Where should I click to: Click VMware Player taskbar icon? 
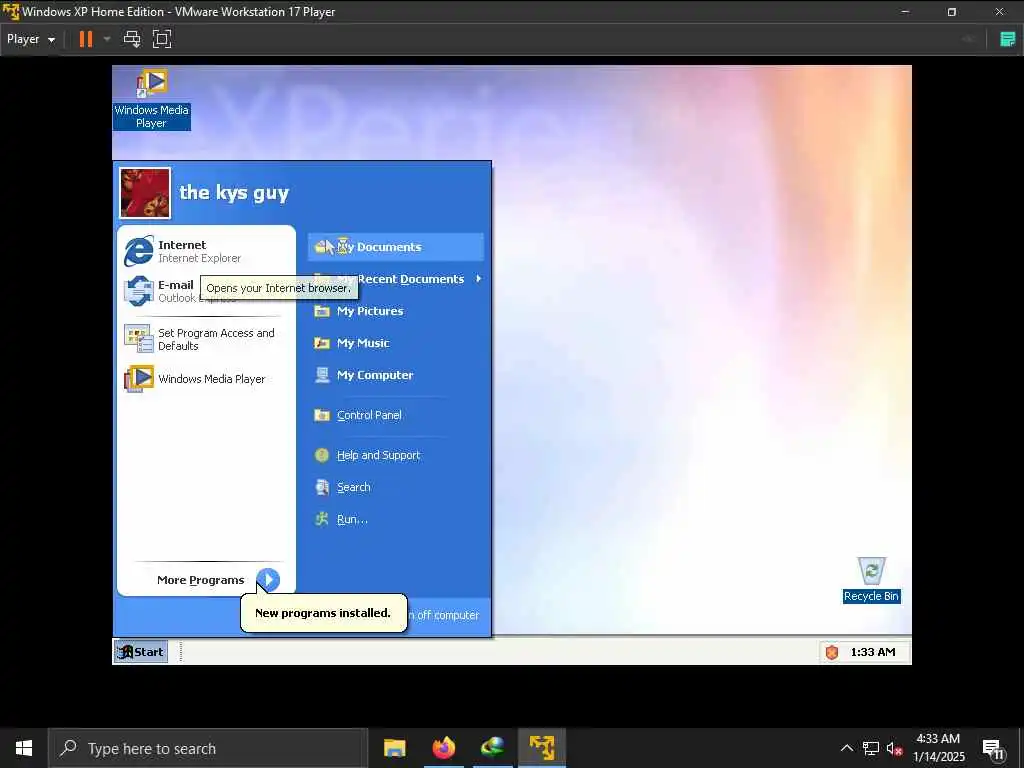pyautogui.click(x=541, y=748)
